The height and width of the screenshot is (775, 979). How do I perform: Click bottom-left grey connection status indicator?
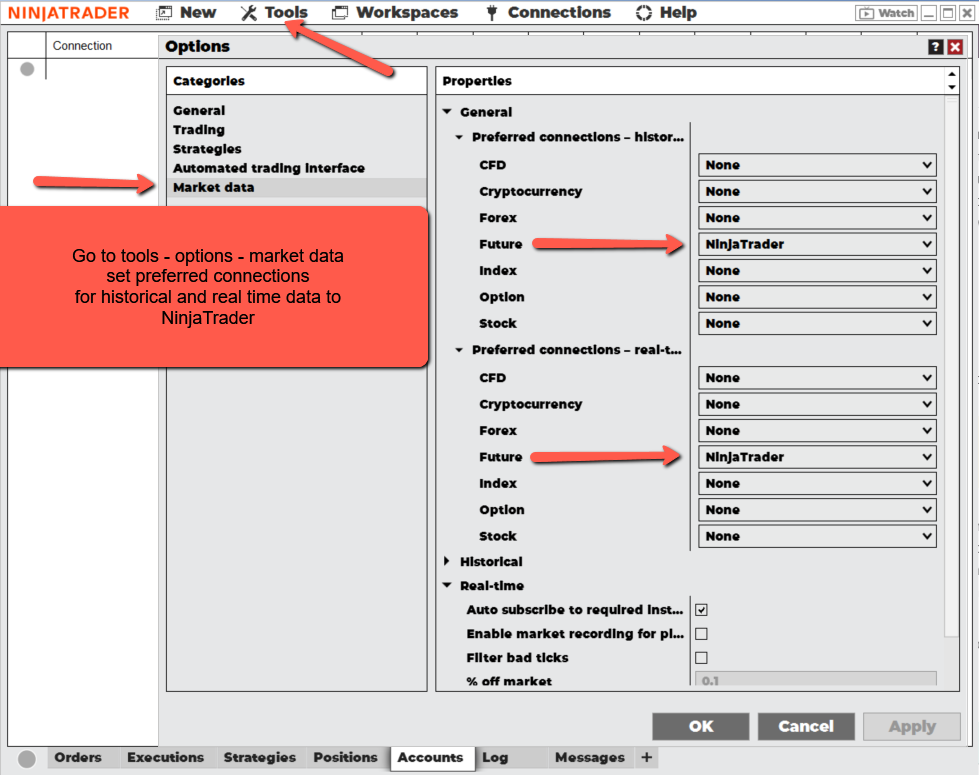click(27, 759)
